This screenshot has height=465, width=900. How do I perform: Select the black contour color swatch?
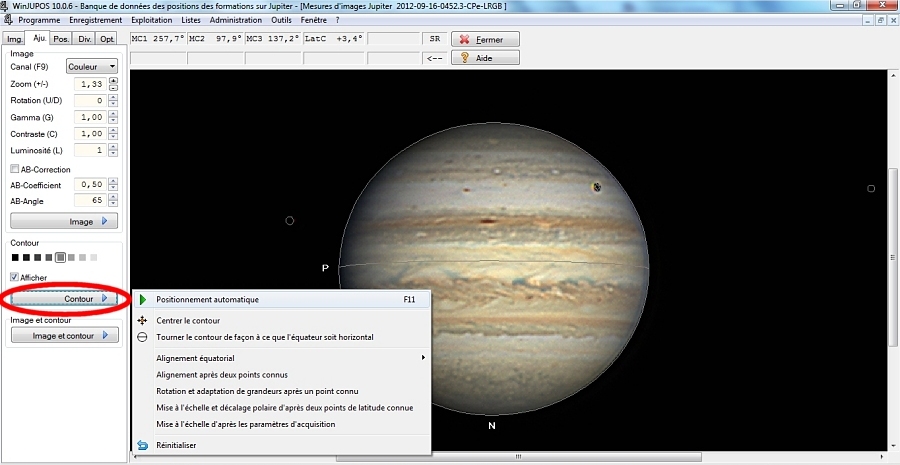[x=15, y=257]
